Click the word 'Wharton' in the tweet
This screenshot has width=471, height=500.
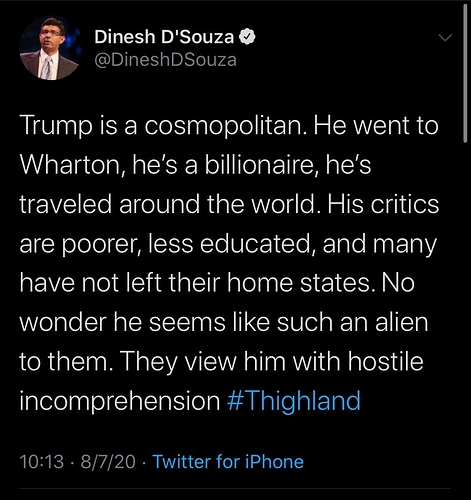click(73, 165)
